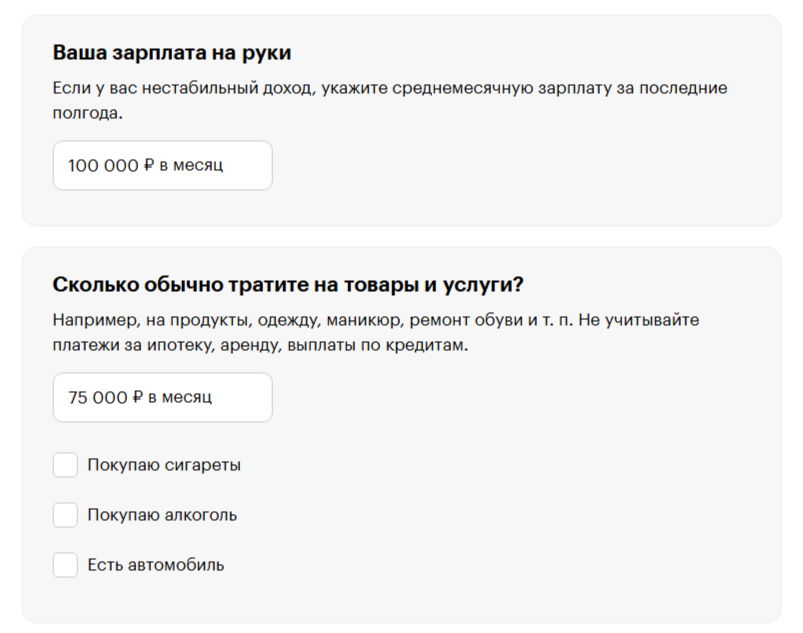803x633 pixels.
Task: Click the 'Покупаю алкоголь' label text
Action: click(162, 515)
